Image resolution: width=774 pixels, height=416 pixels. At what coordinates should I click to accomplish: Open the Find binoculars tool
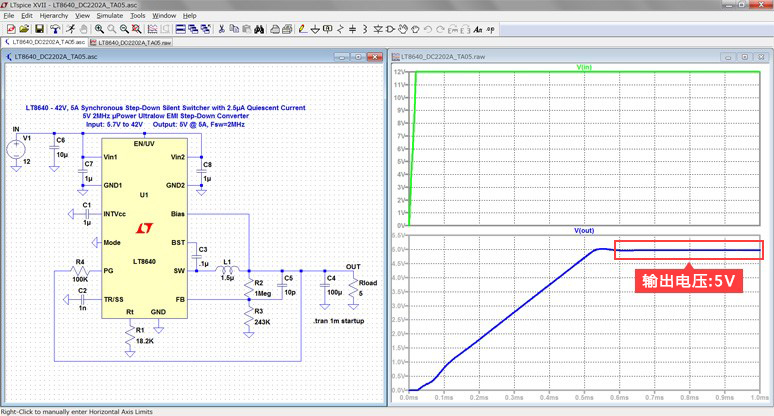[258, 29]
